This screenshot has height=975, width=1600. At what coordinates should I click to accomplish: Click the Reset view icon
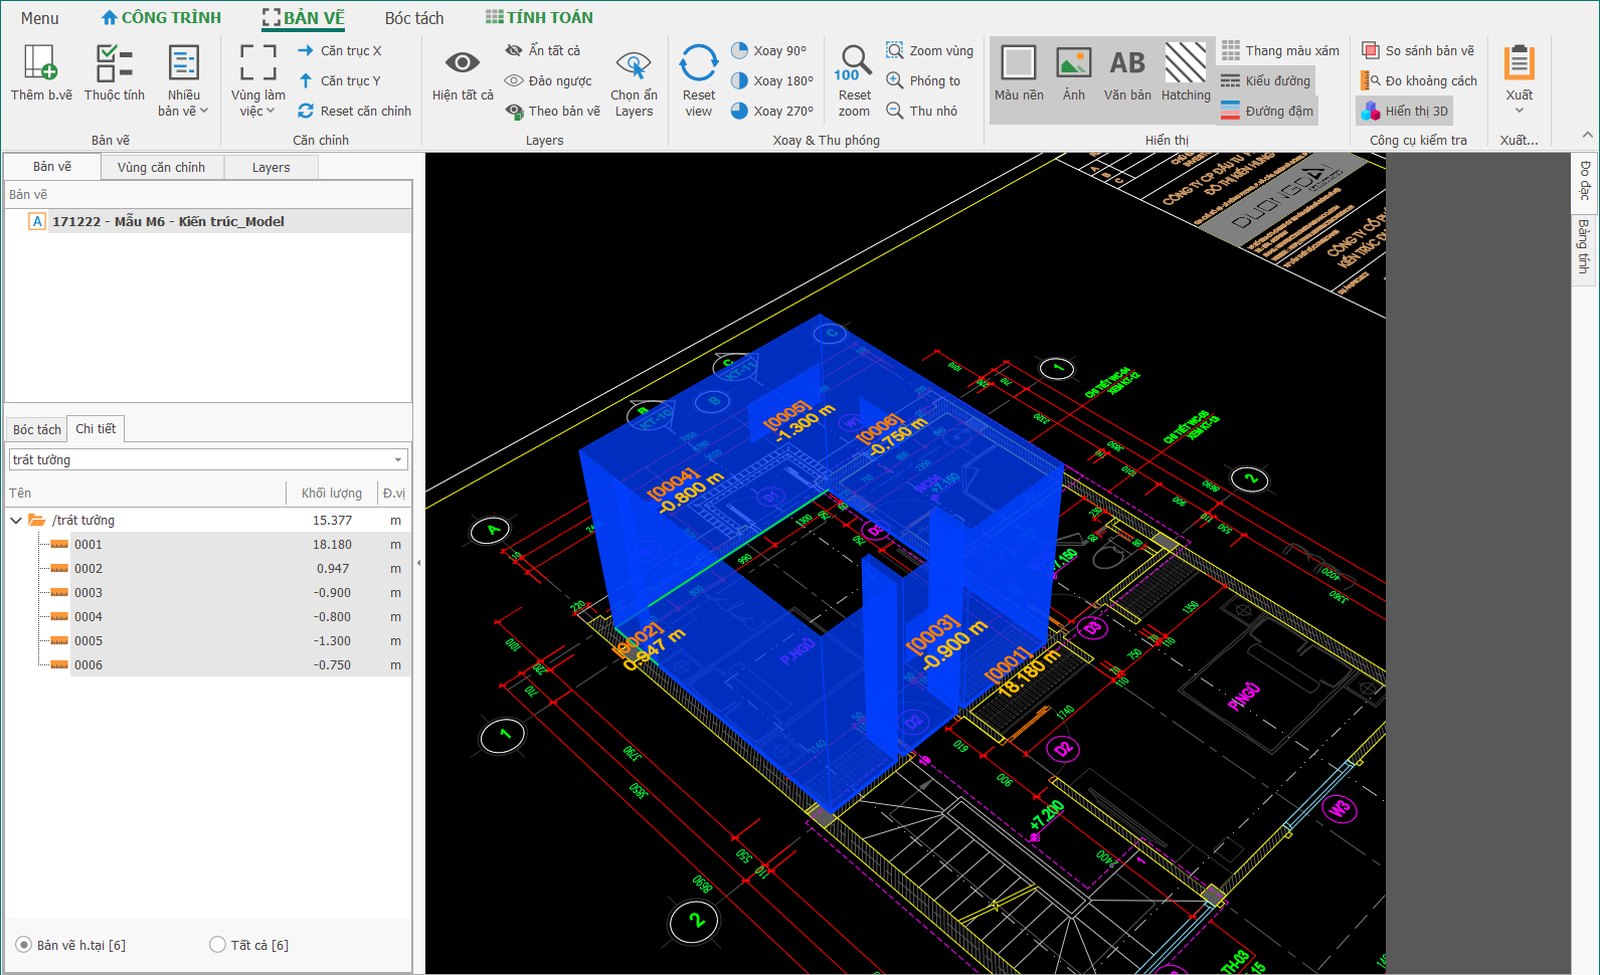[698, 63]
